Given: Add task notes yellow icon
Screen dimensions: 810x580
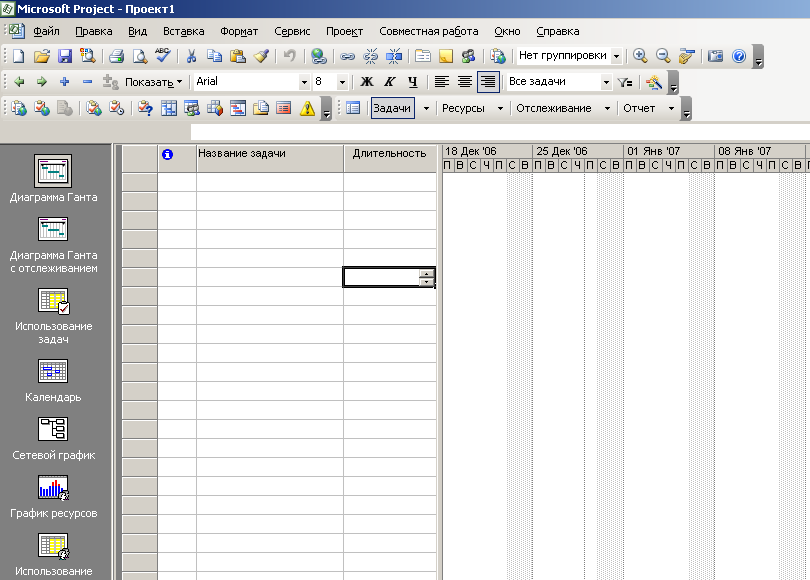Looking at the screenshot, I should pos(446,56).
